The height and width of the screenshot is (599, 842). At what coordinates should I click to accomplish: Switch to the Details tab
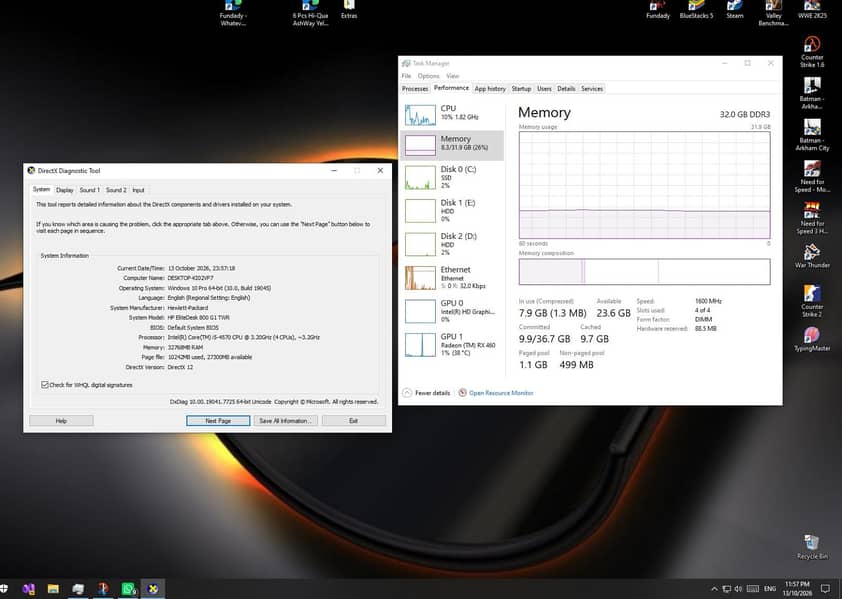[x=566, y=89]
